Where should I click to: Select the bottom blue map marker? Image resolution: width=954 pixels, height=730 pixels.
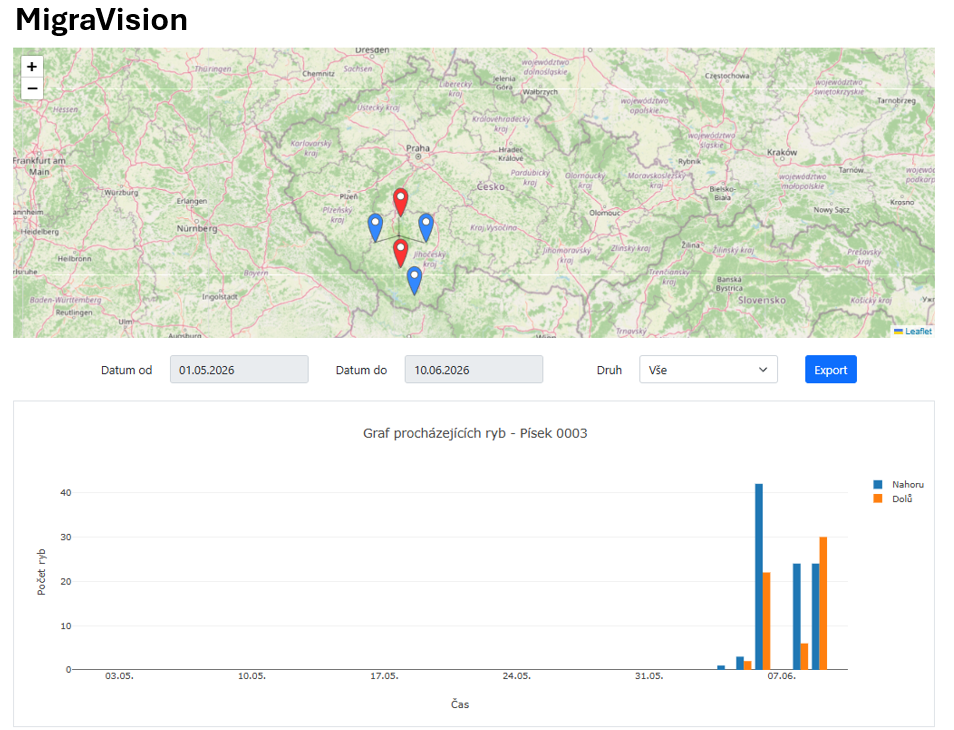click(414, 280)
